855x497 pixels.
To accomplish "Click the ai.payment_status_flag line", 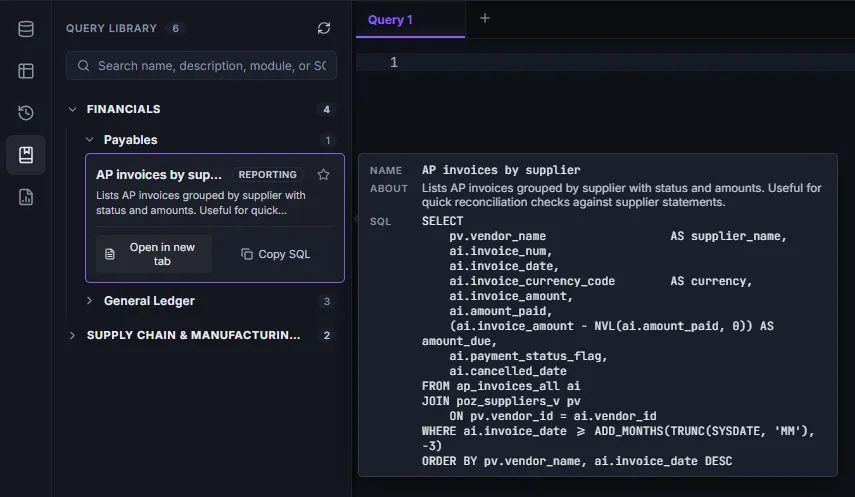I will pos(528,356).
